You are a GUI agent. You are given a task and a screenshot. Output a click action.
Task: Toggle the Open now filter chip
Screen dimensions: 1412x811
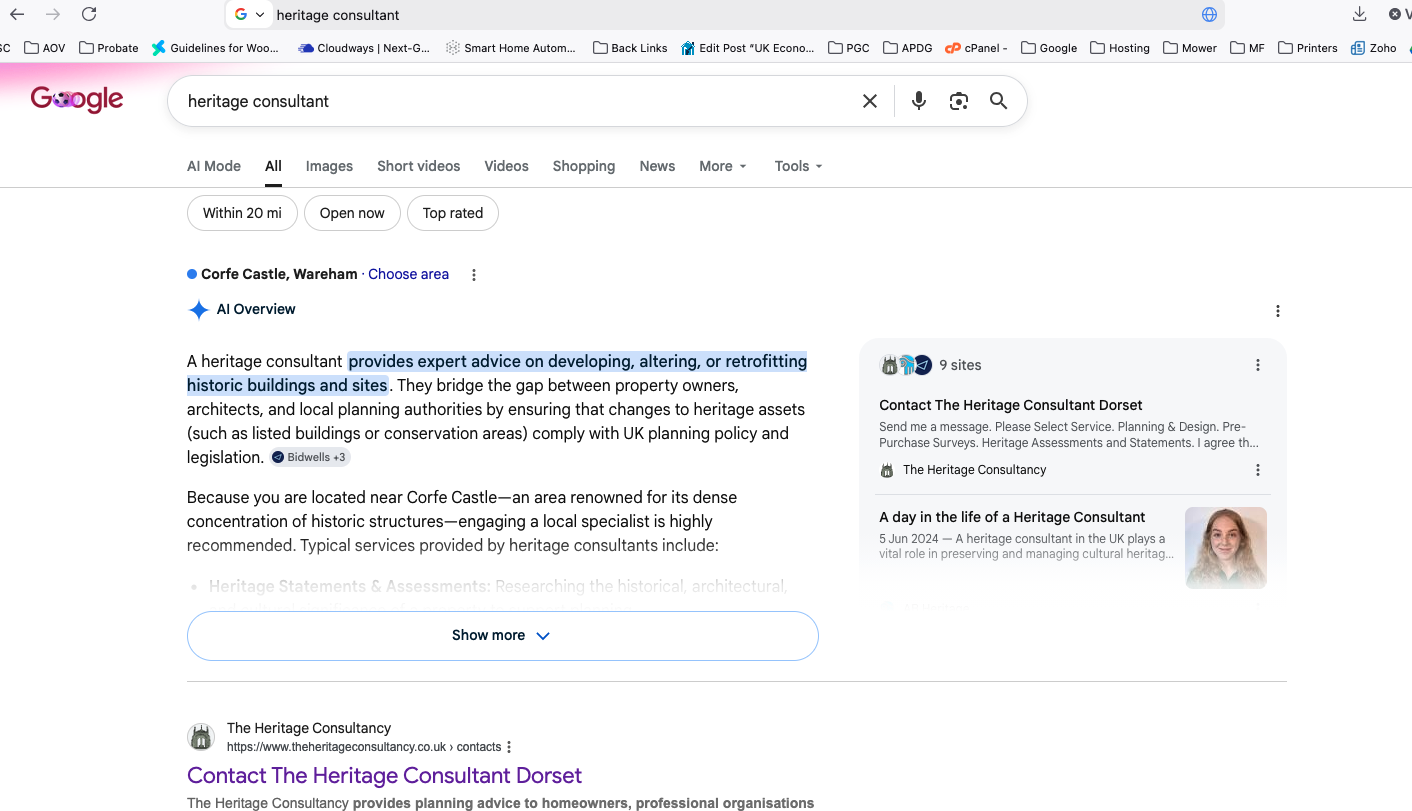coord(352,213)
